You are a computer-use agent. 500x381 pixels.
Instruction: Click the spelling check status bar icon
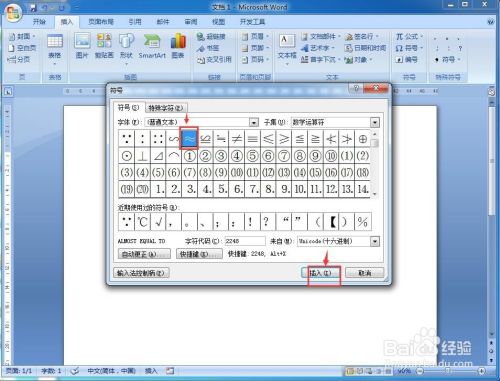pos(75,371)
